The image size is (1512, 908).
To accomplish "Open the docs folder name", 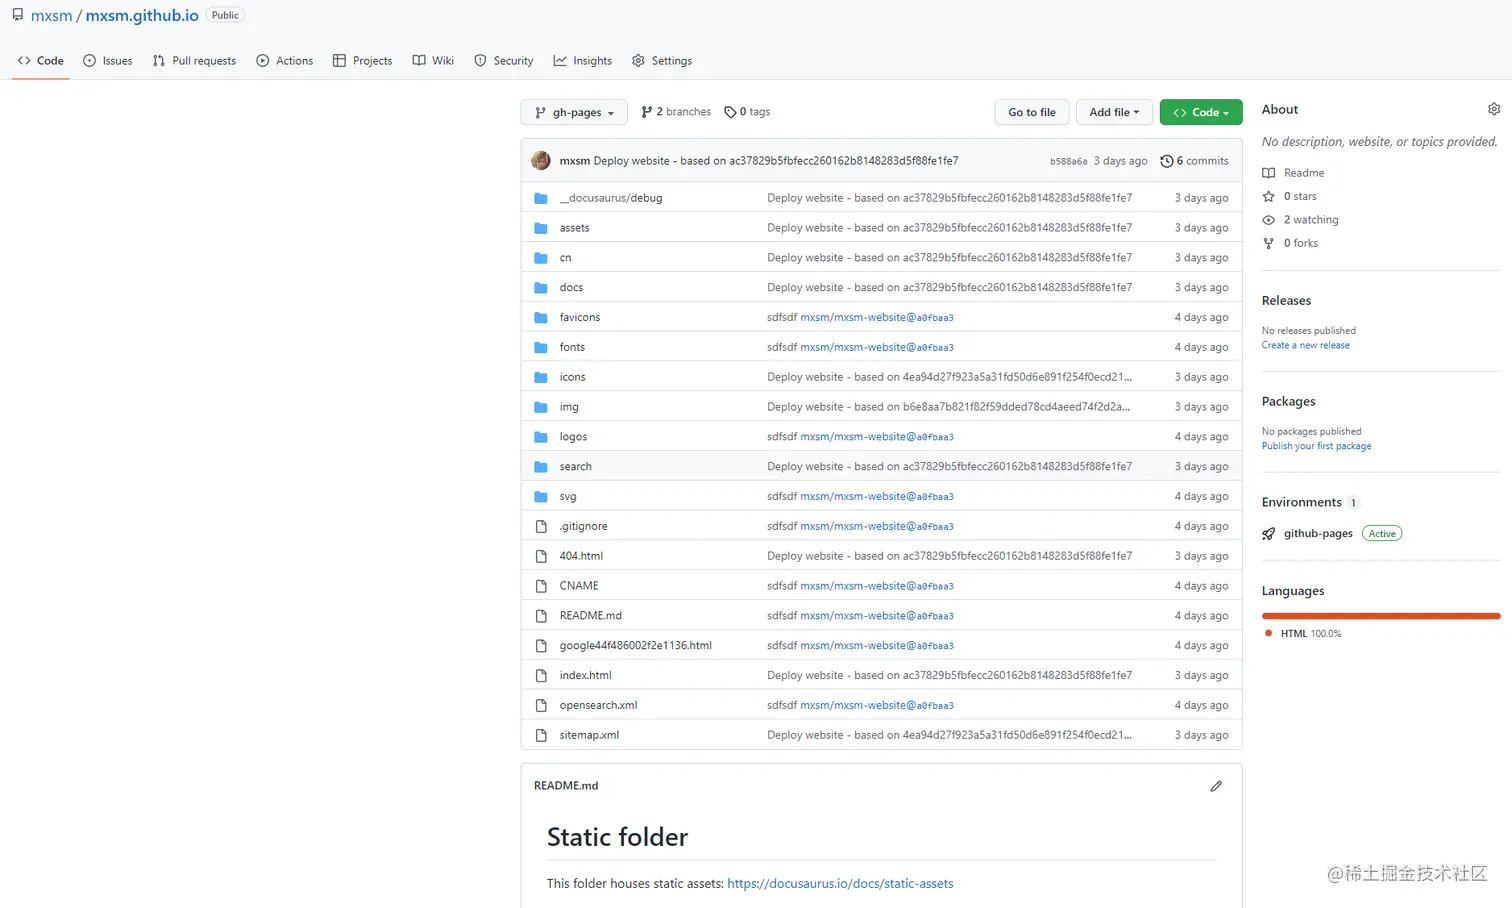I will click(x=571, y=288).
